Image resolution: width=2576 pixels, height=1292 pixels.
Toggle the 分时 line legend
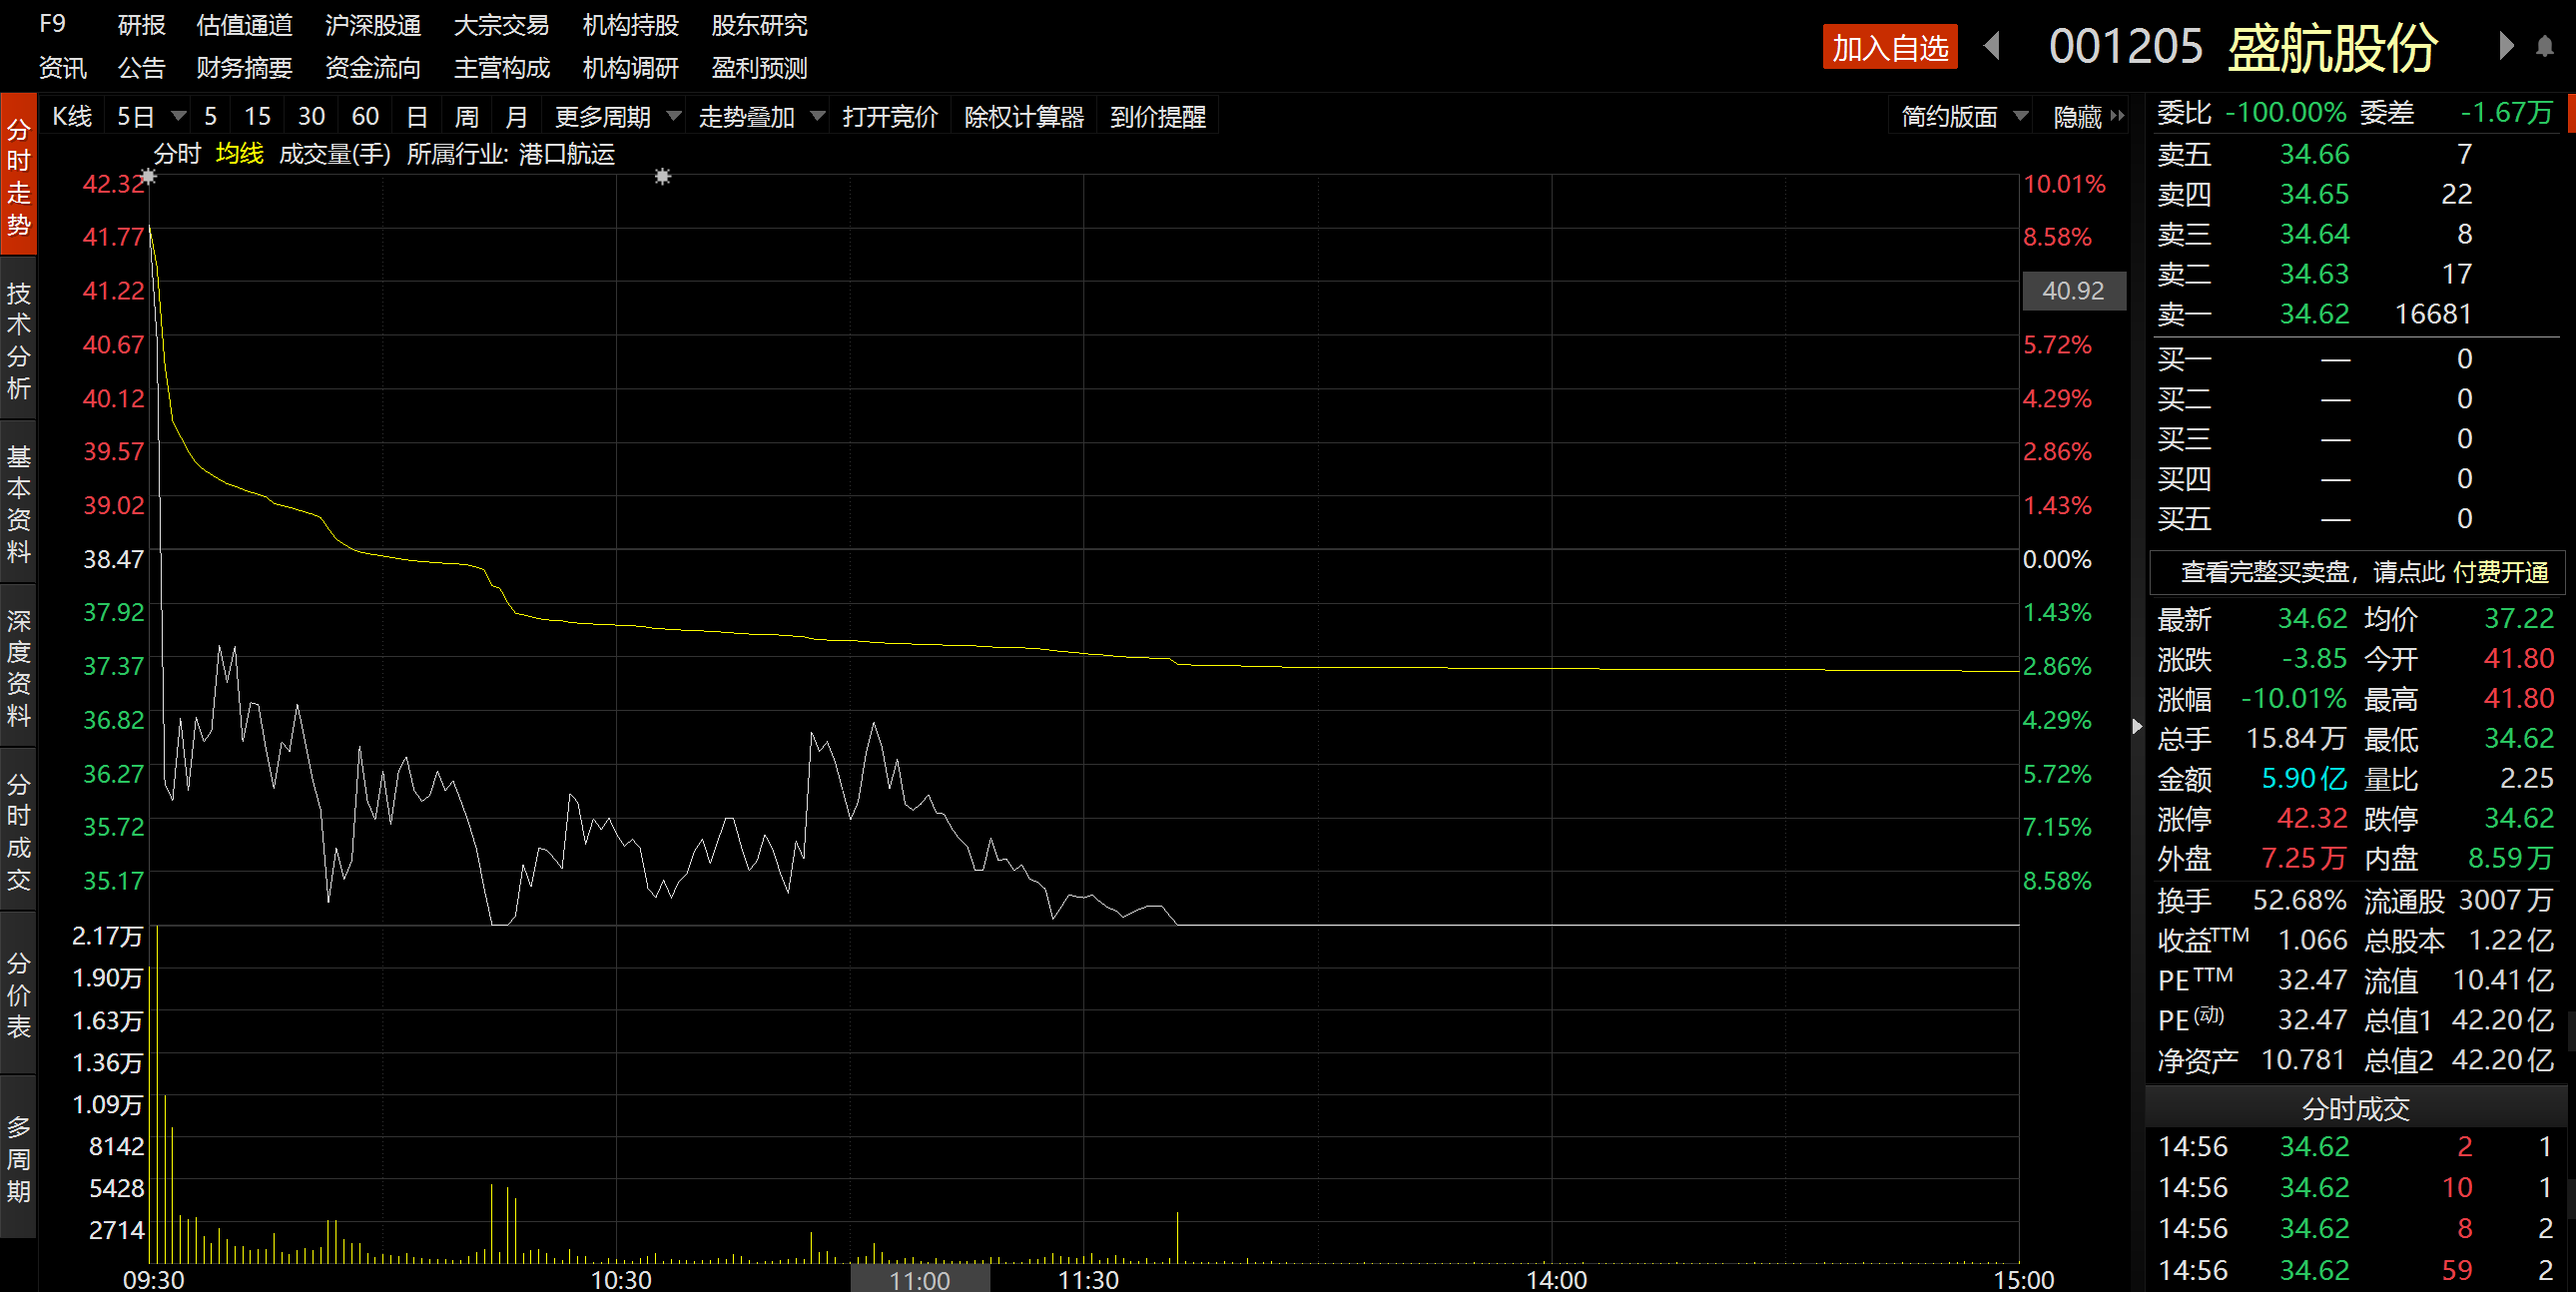click(177, 154)
